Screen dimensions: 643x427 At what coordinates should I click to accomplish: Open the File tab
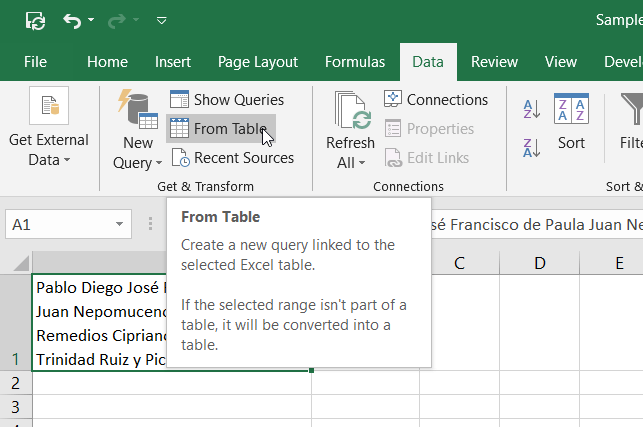pos(35,62)
